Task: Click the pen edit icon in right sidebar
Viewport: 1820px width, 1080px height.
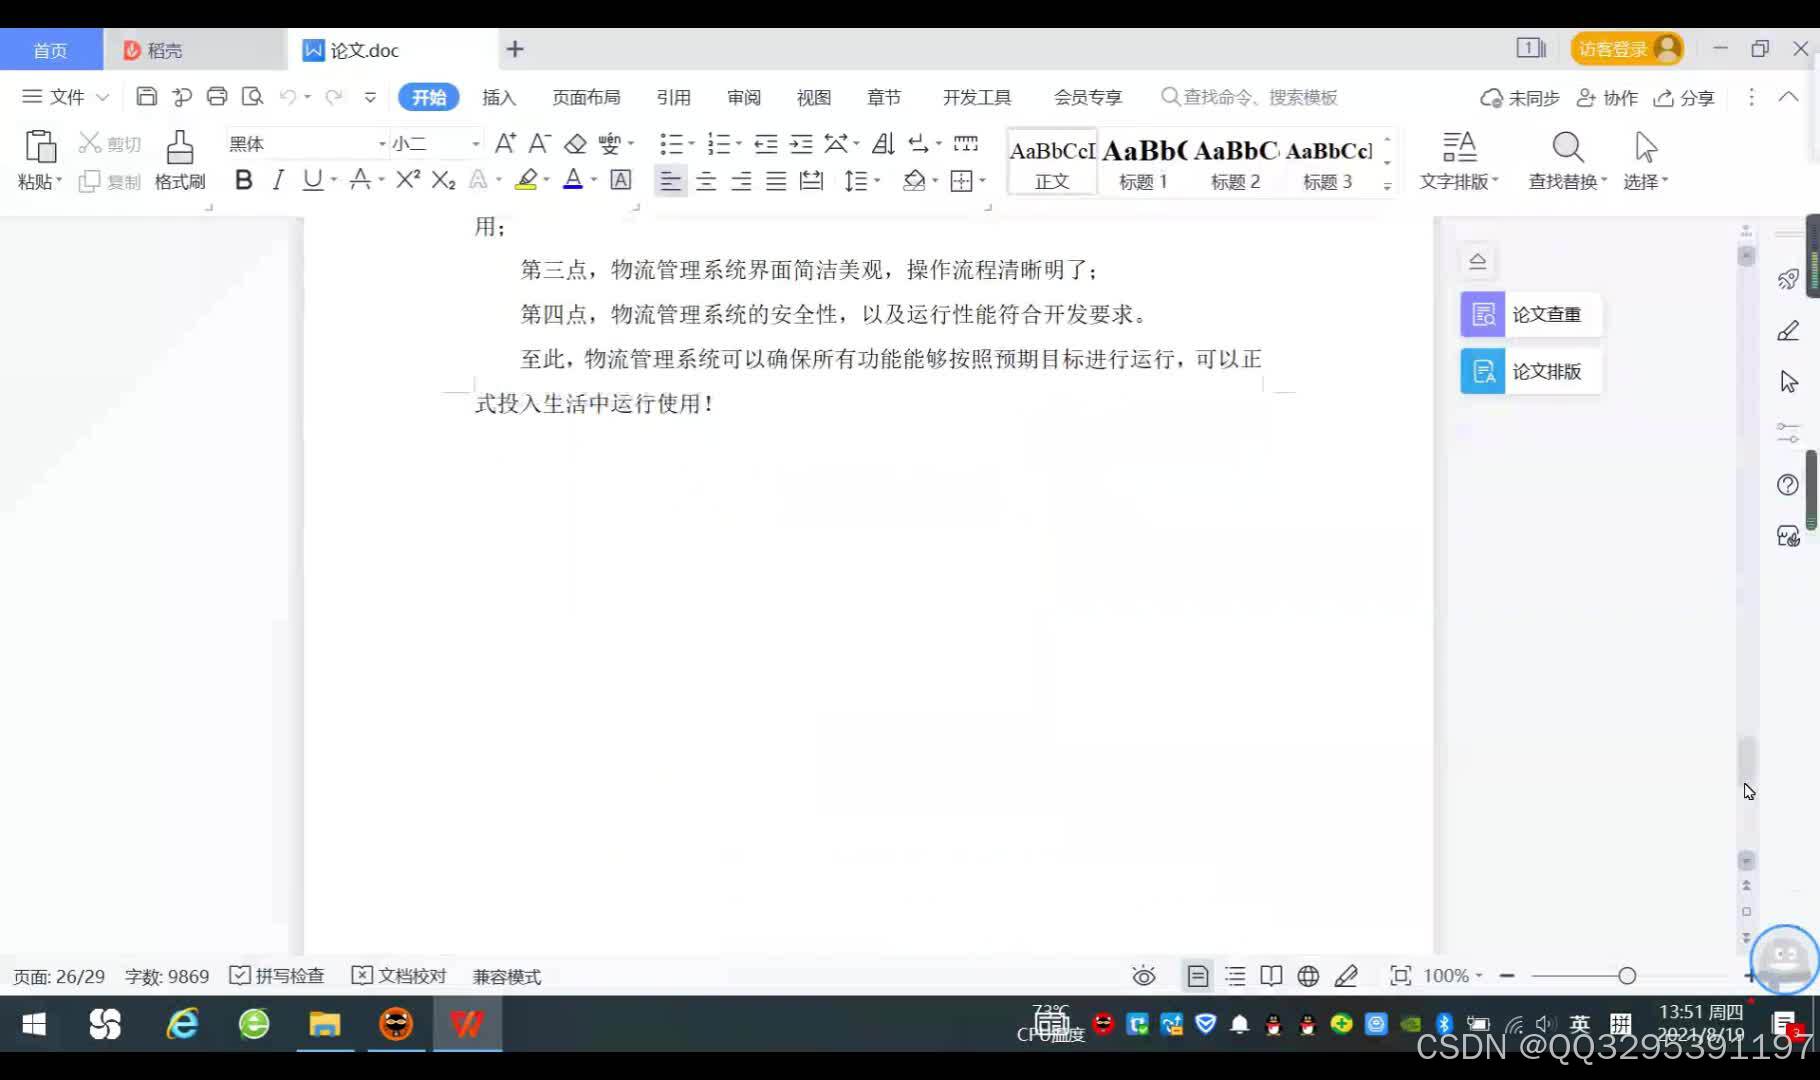Action: [1788, 331]
